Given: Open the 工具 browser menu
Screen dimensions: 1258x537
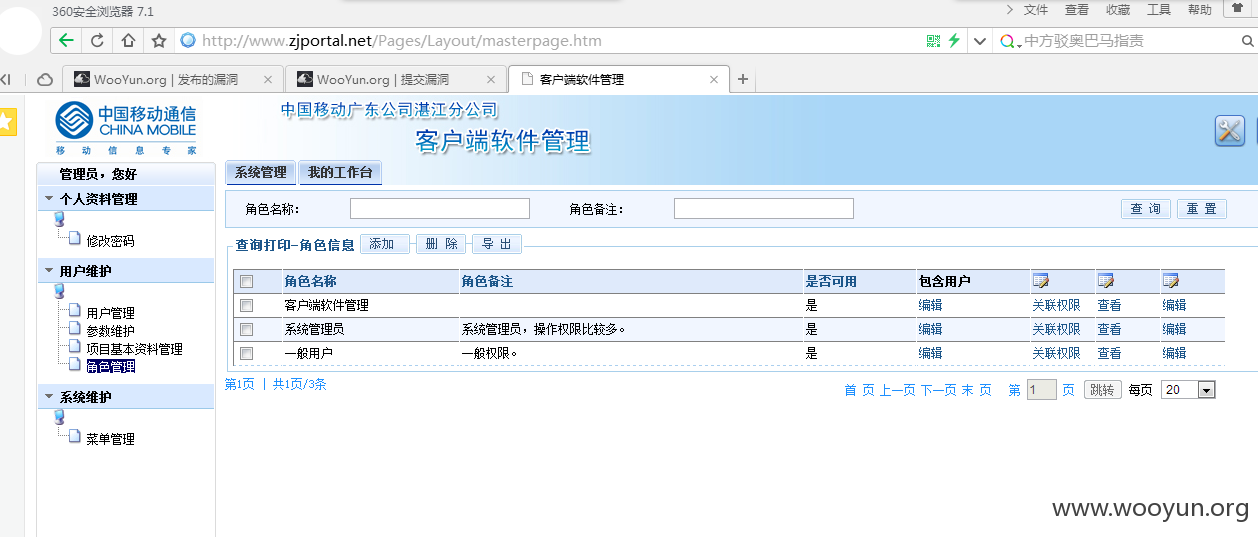Looking at the screenshot, I should tap(1159, 10).
